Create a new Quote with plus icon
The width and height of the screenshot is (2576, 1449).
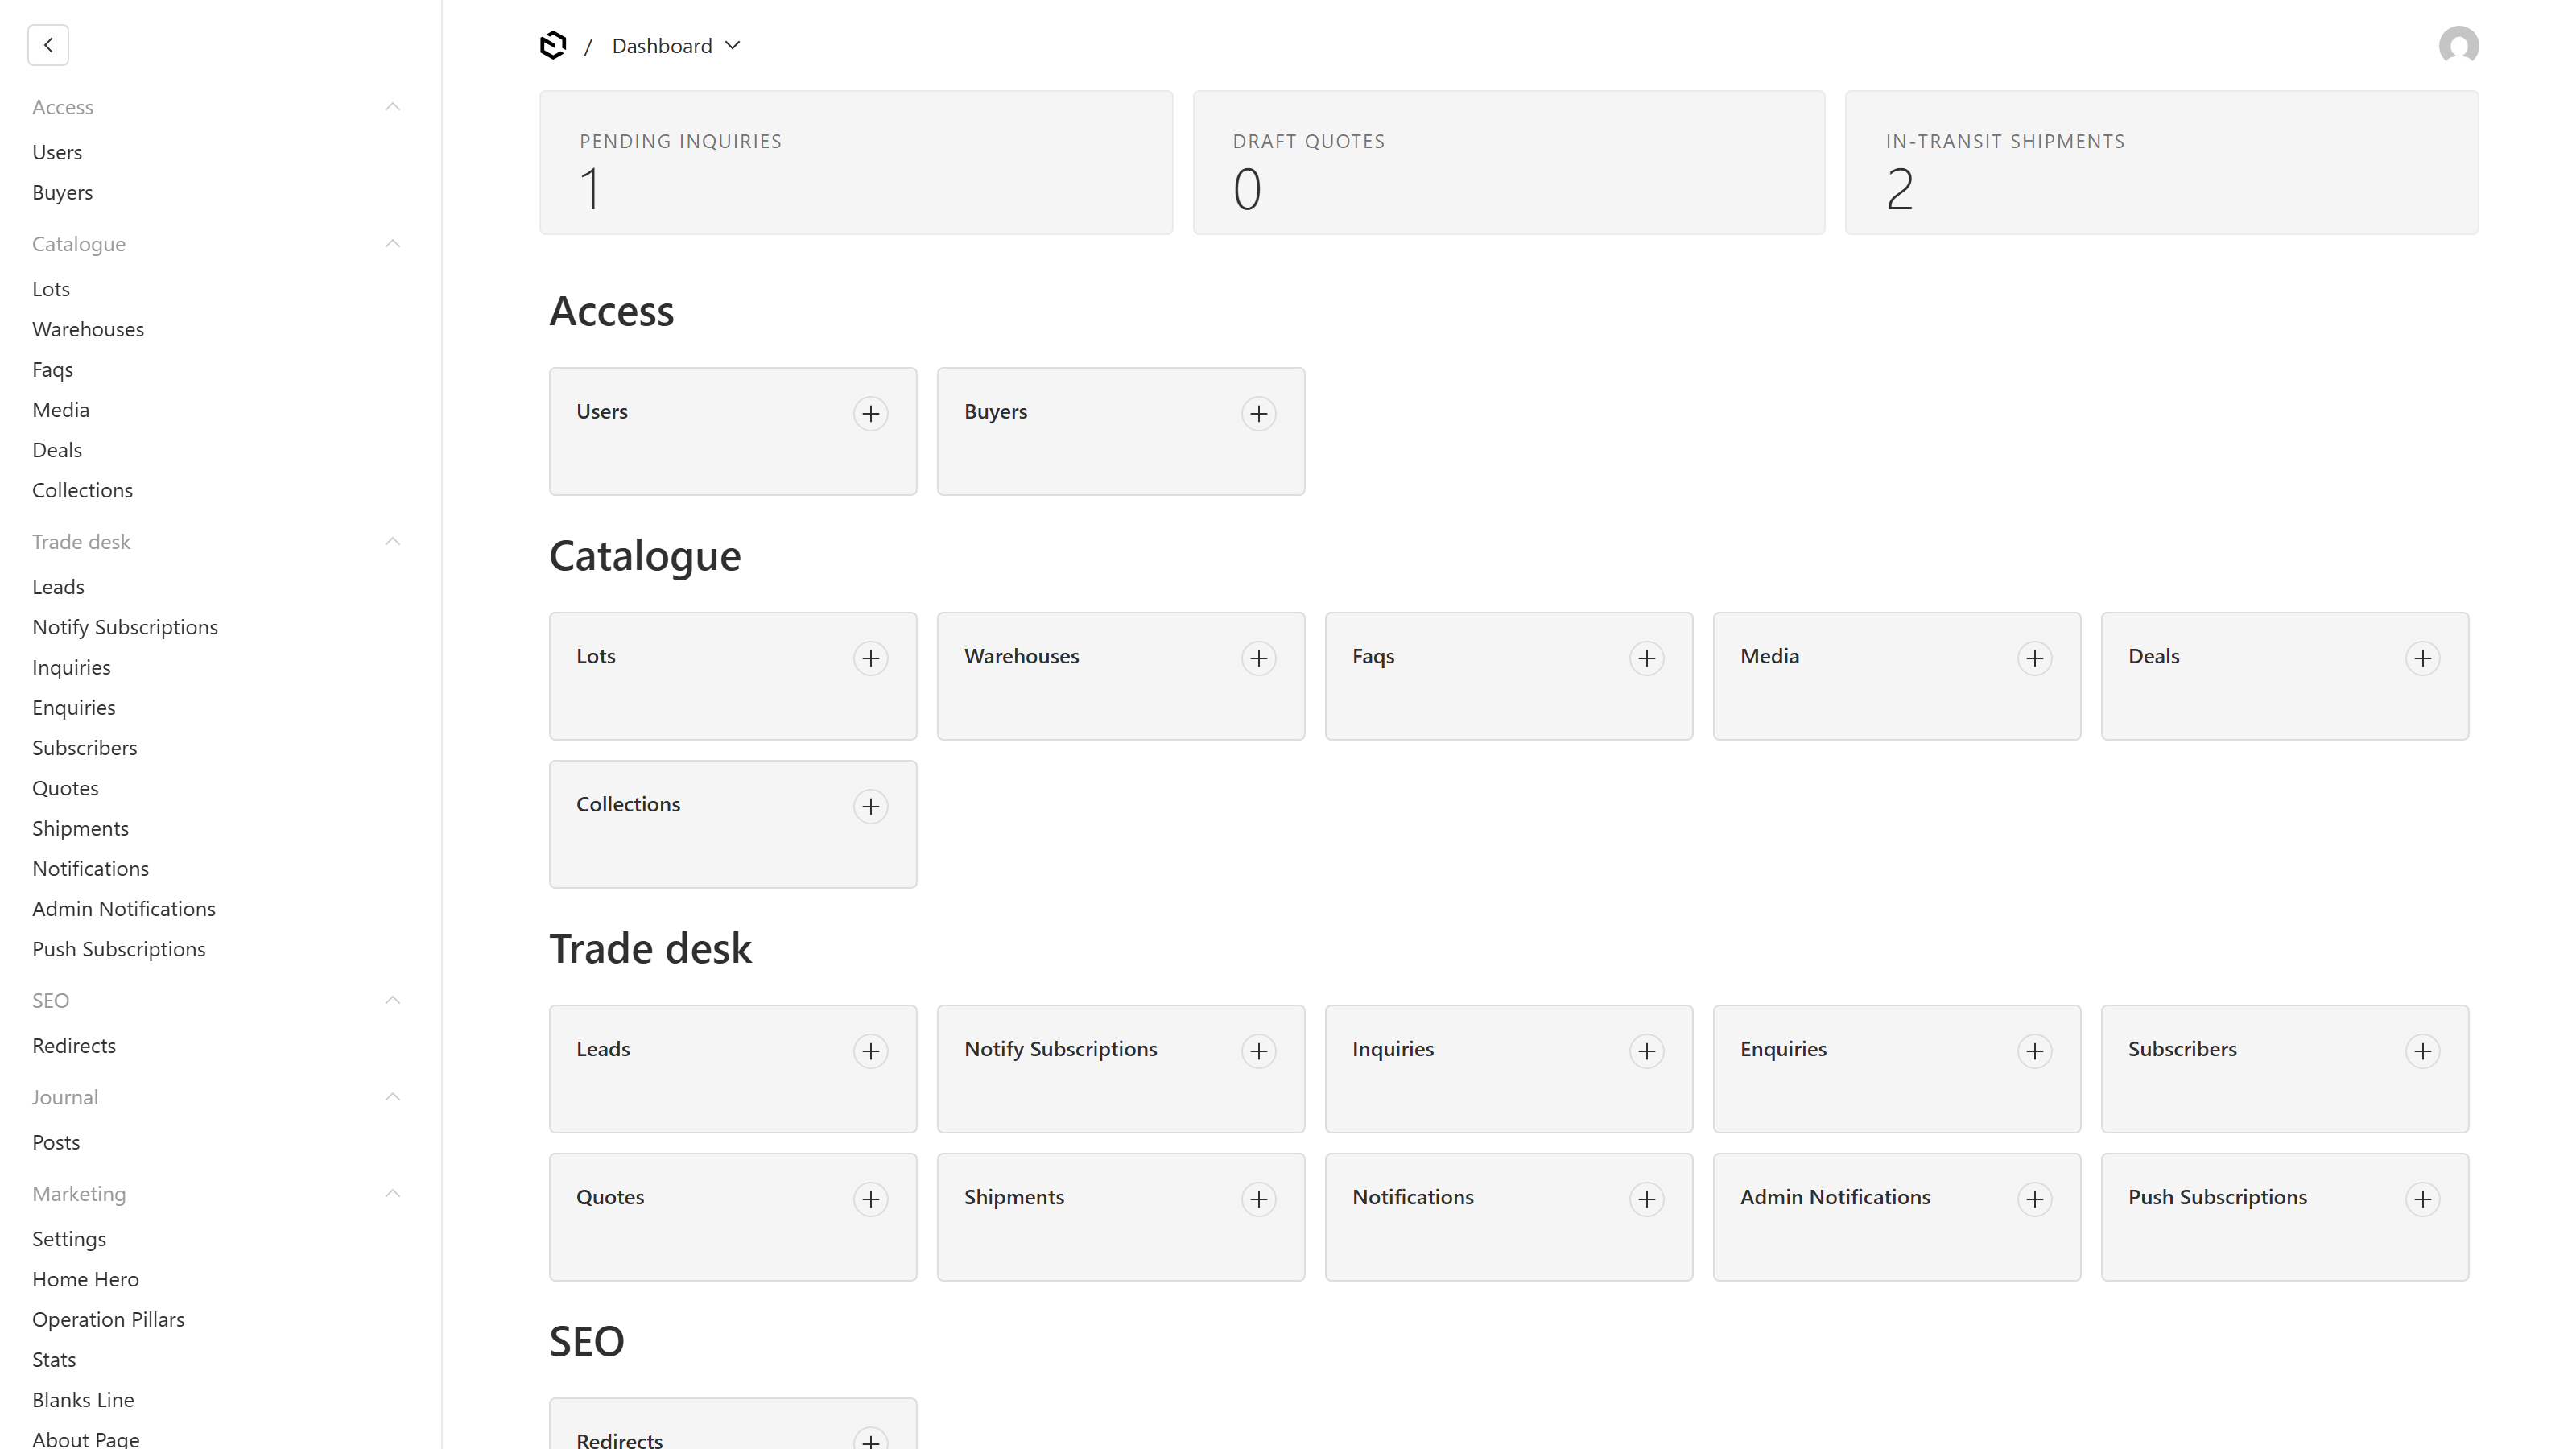click(x=871, y=1199)
